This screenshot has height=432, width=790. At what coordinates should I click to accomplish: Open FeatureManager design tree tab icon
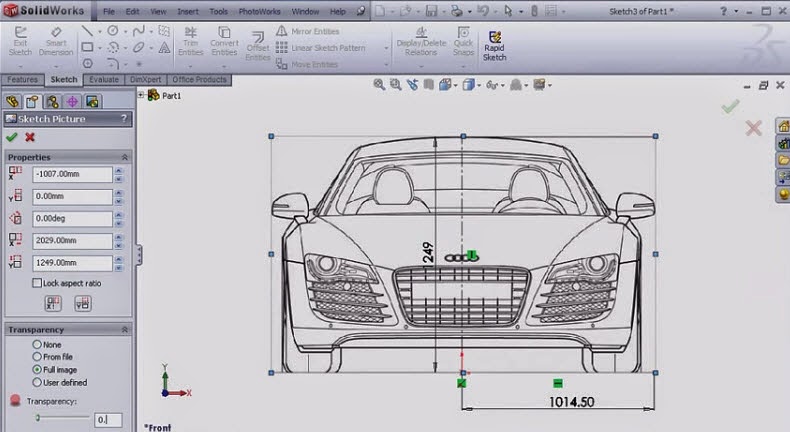click(x=13, y=102)
